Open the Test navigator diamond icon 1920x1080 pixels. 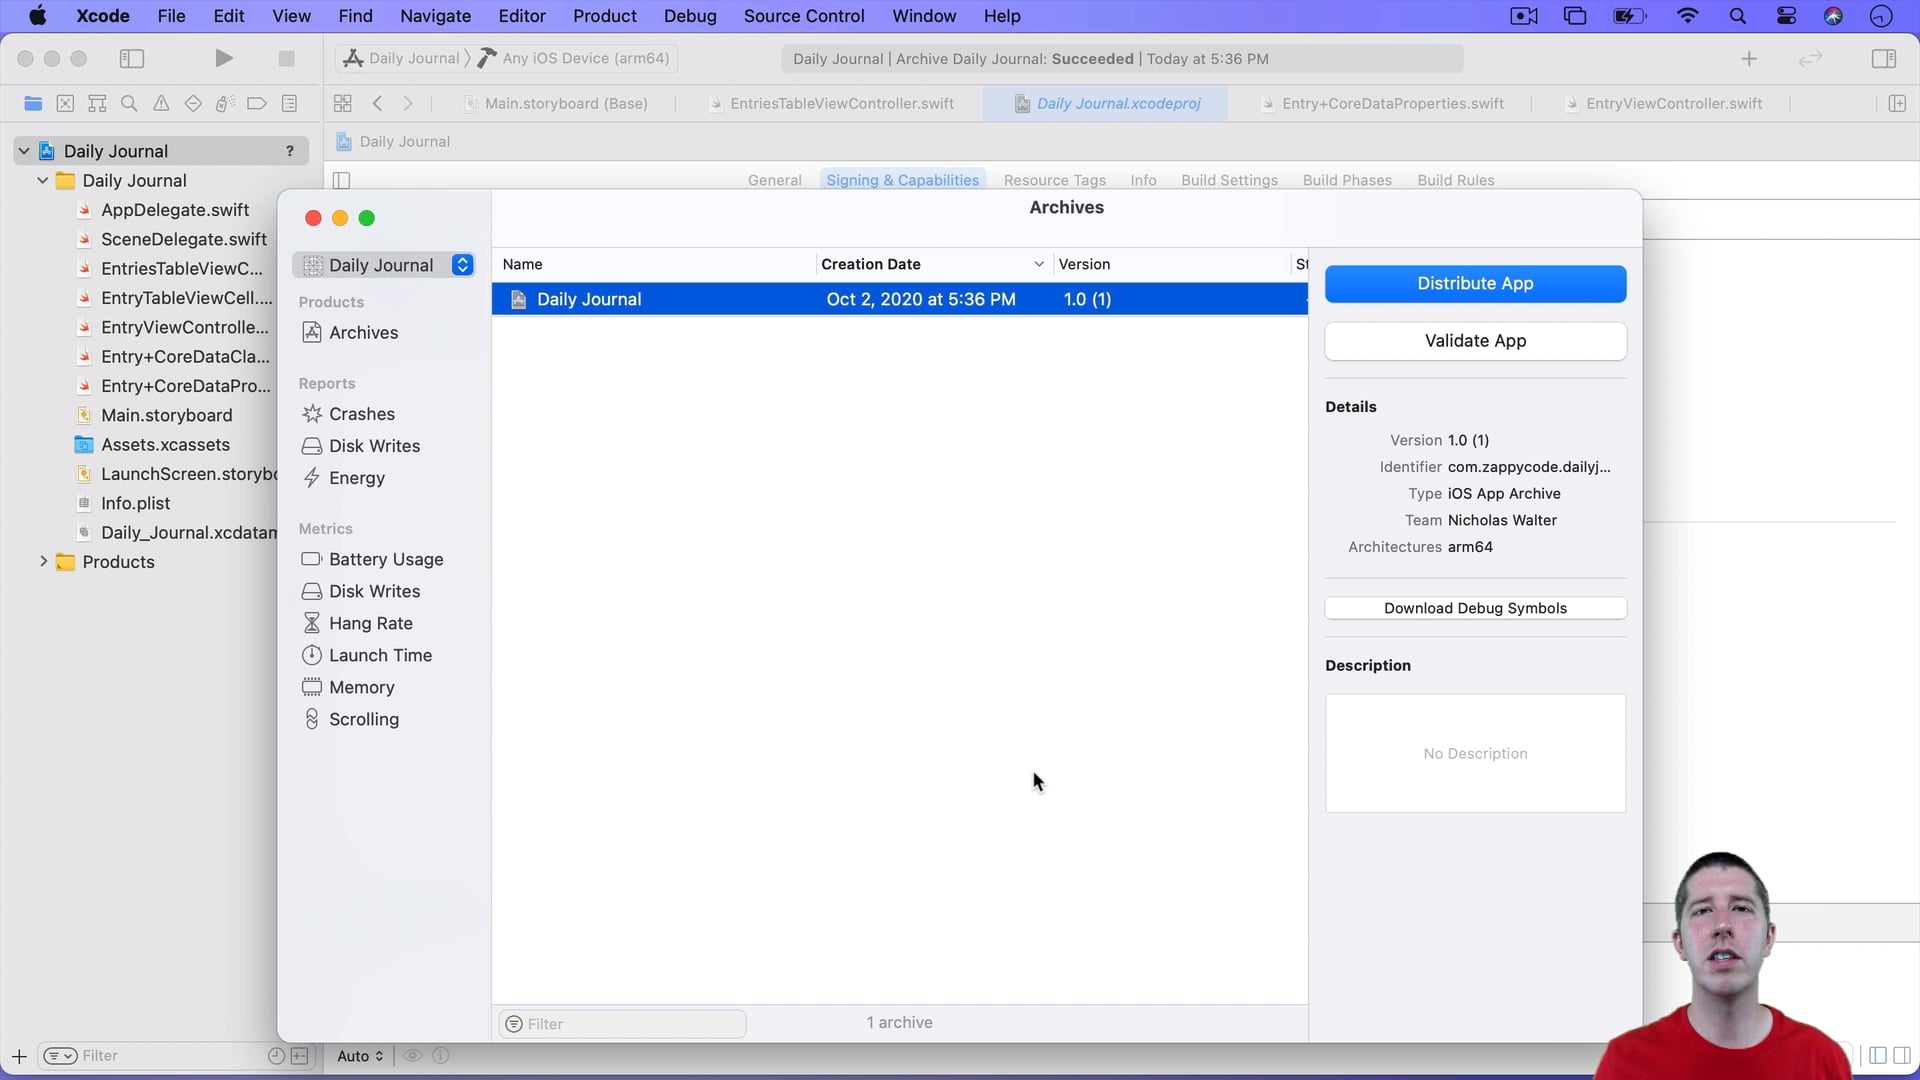click(193, 103)
